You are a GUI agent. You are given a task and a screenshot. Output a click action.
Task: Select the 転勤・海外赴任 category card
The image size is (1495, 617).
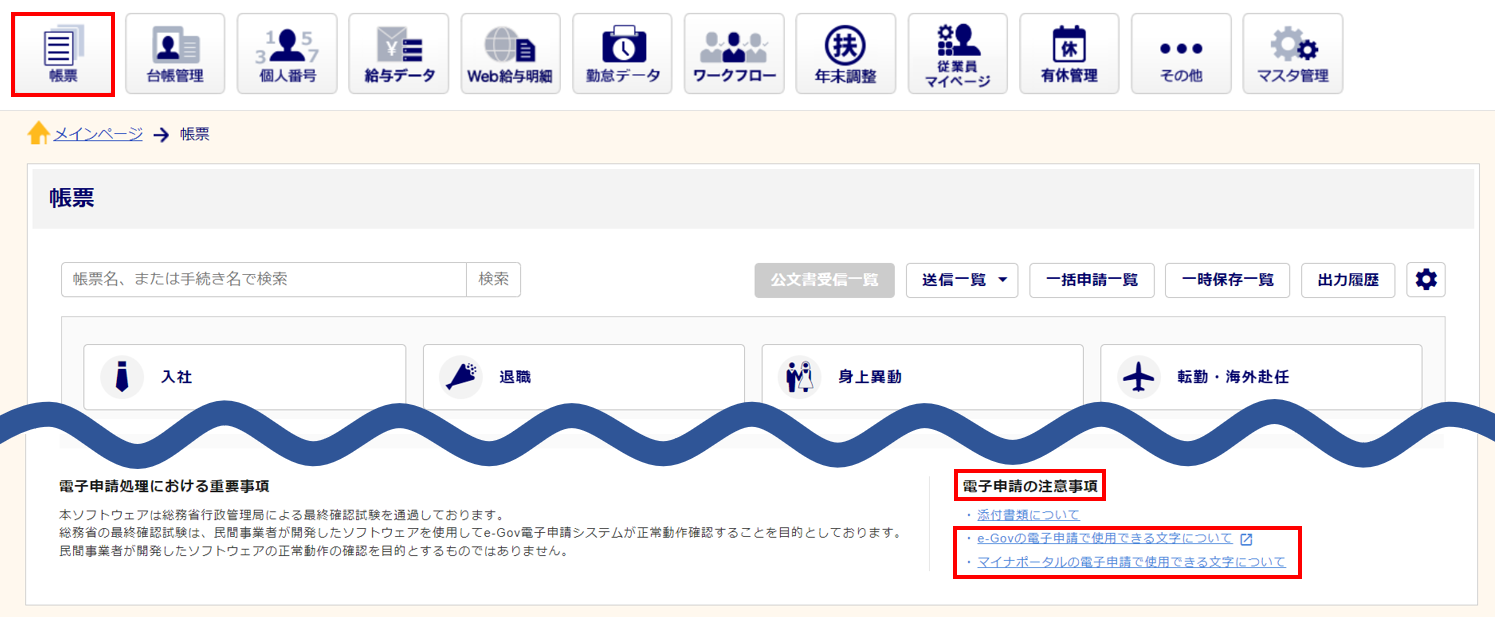(x=1261, y=377)
